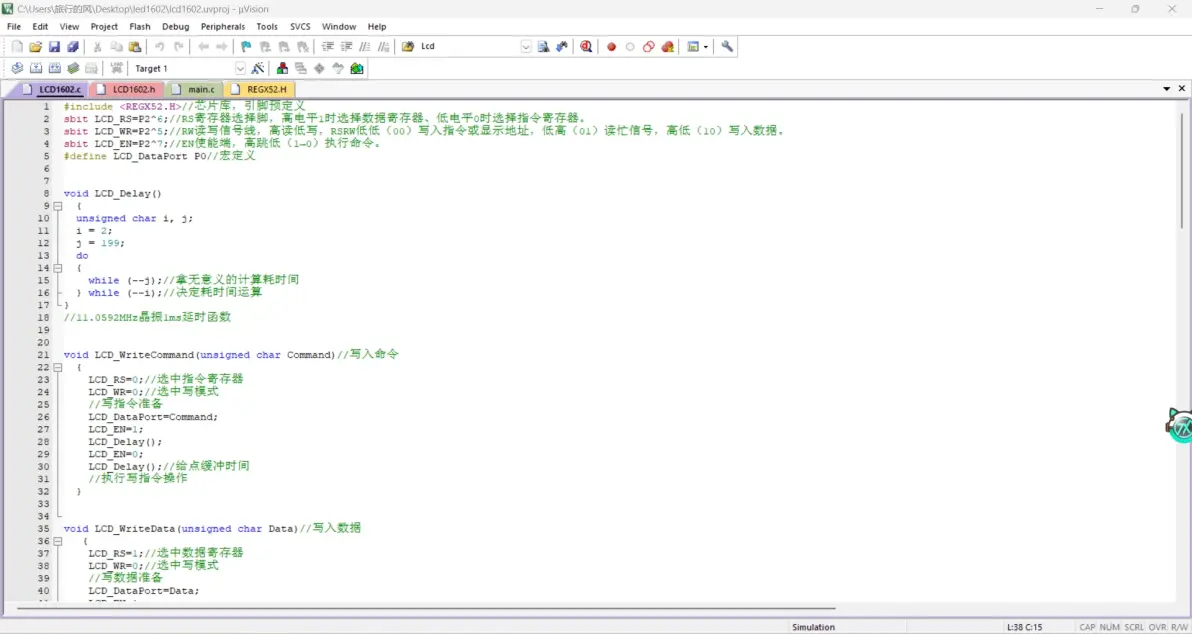Open Options for Target magic wand icon
Viewport: 1192px width, 634px height.
[x=258, y=68]
